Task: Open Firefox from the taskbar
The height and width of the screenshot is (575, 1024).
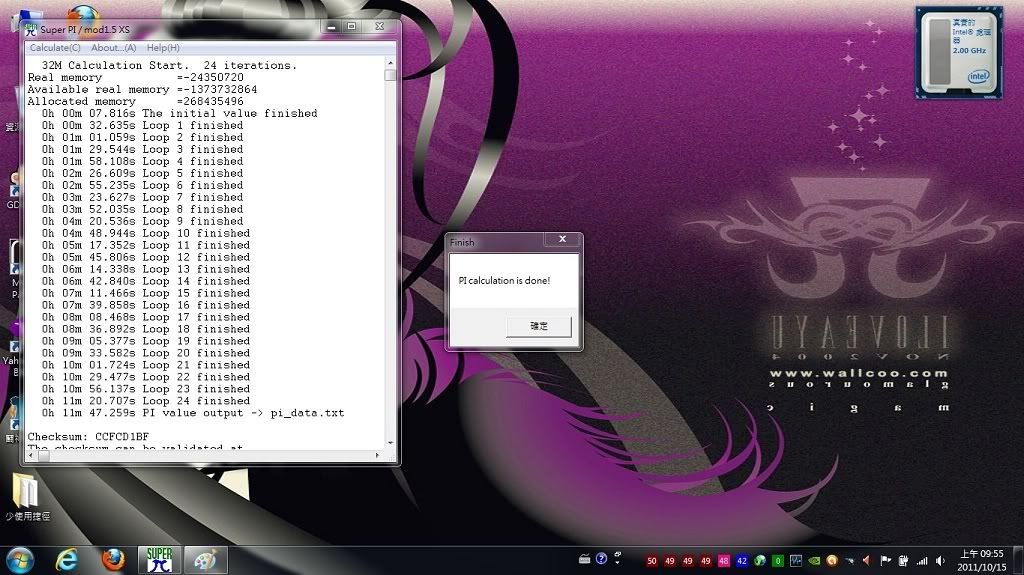Action: tap(113, 559)
